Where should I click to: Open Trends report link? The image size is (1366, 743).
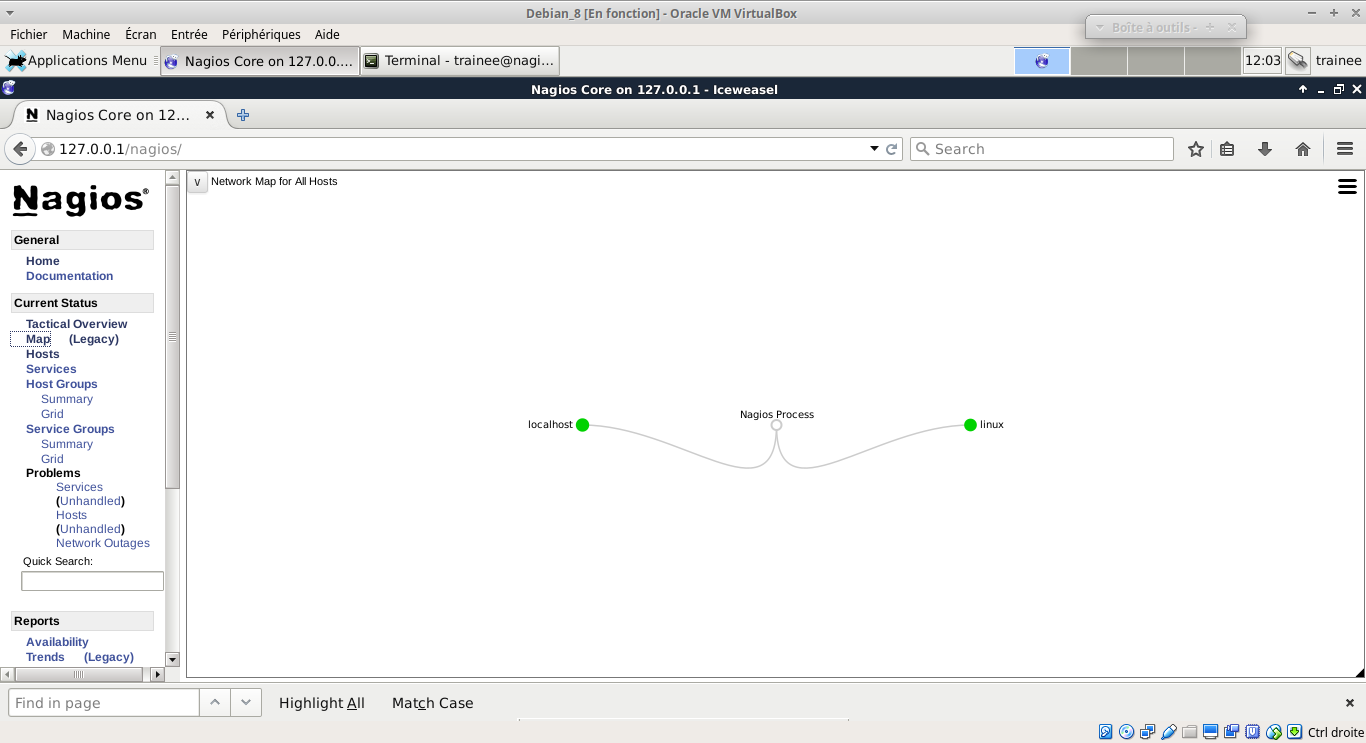[x=45, y=657]
